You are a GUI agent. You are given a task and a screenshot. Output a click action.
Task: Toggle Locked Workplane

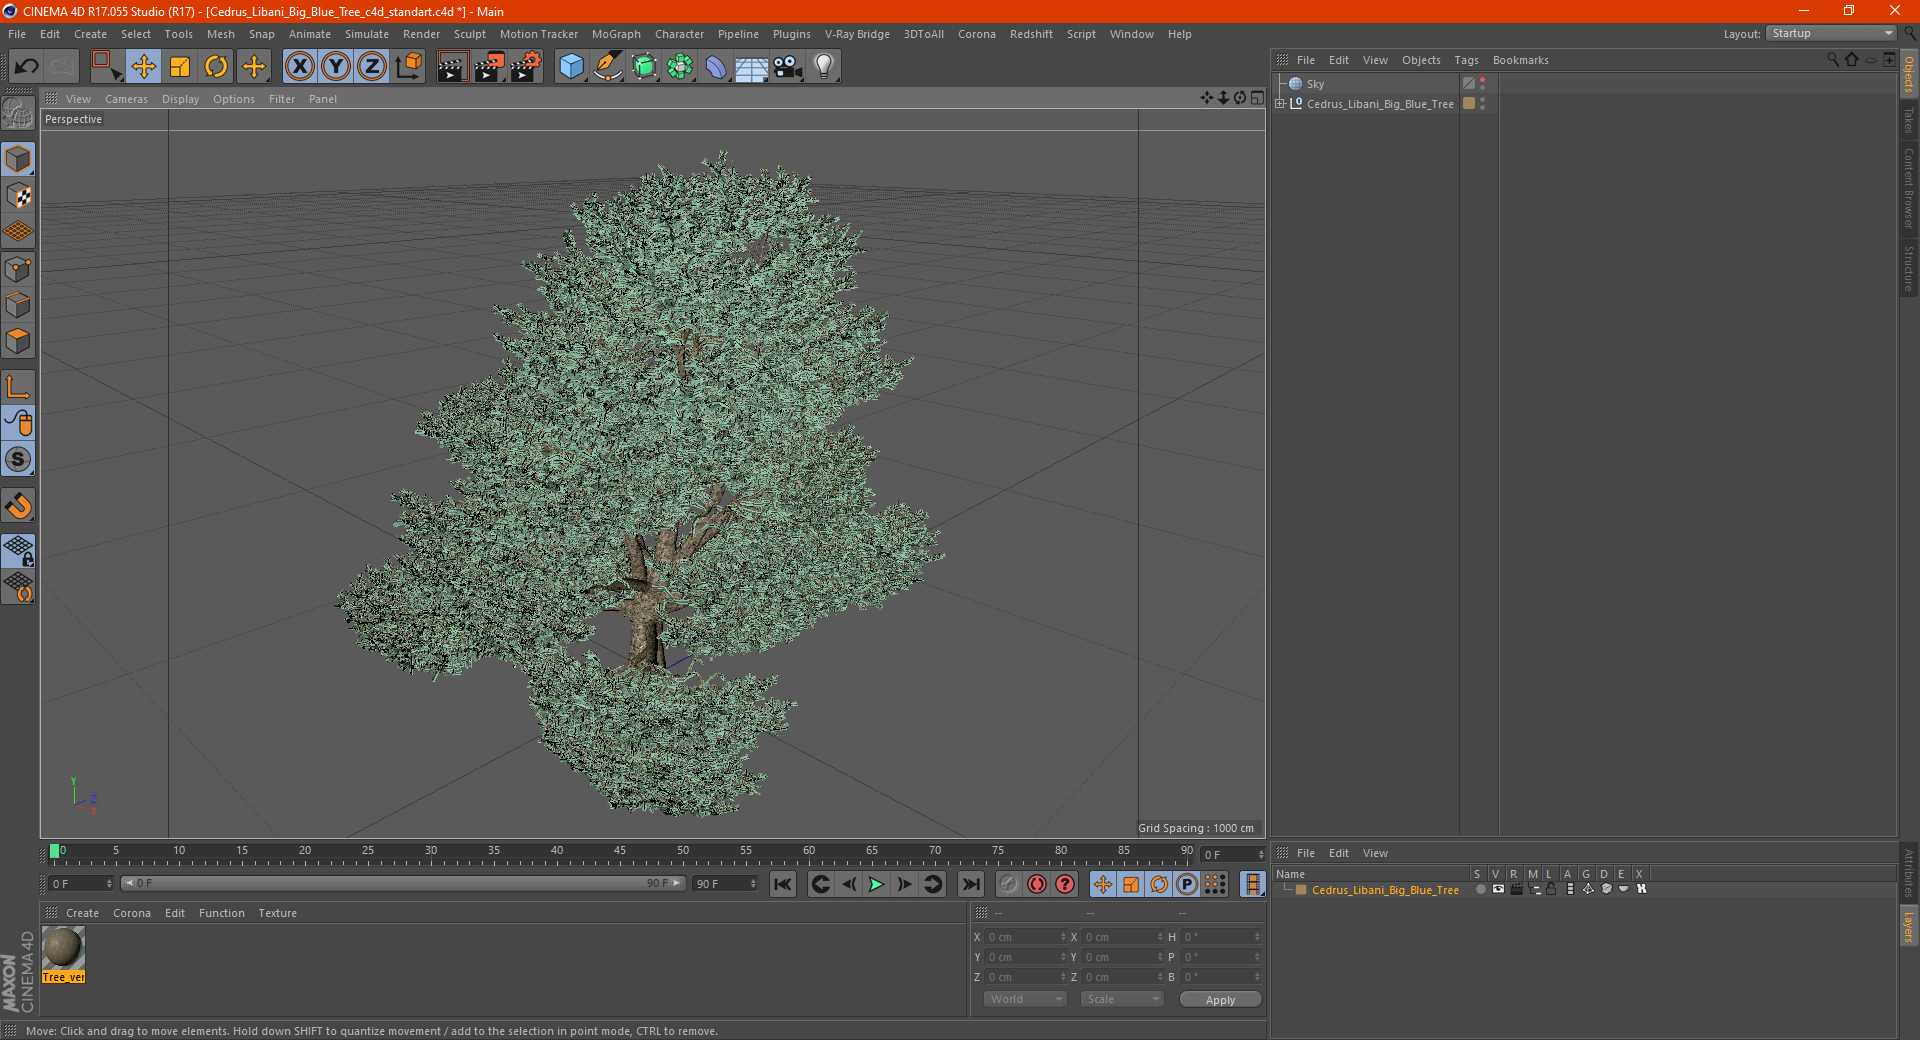coord(19,551)
